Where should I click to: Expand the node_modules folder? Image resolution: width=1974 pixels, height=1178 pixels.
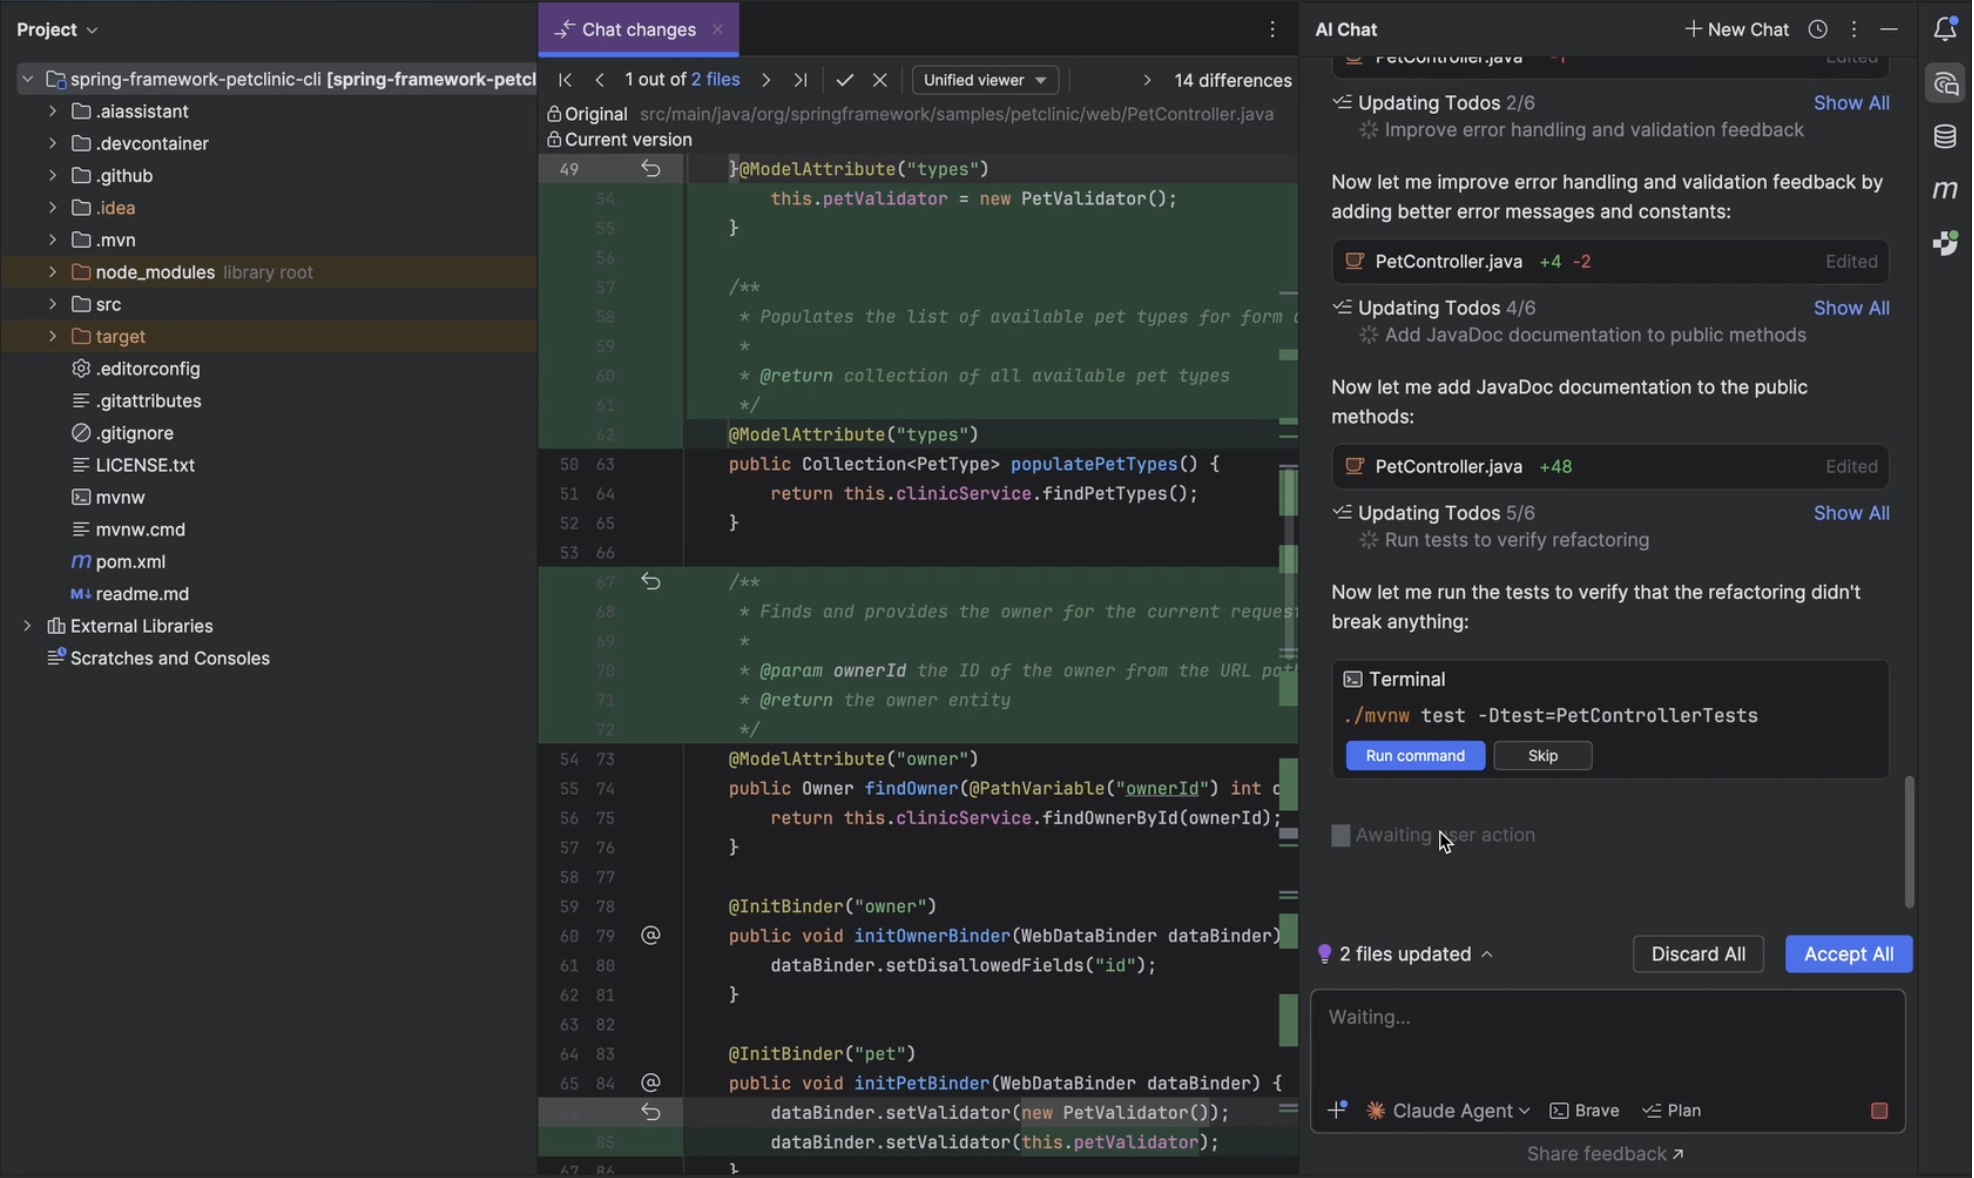click(52, 272)
